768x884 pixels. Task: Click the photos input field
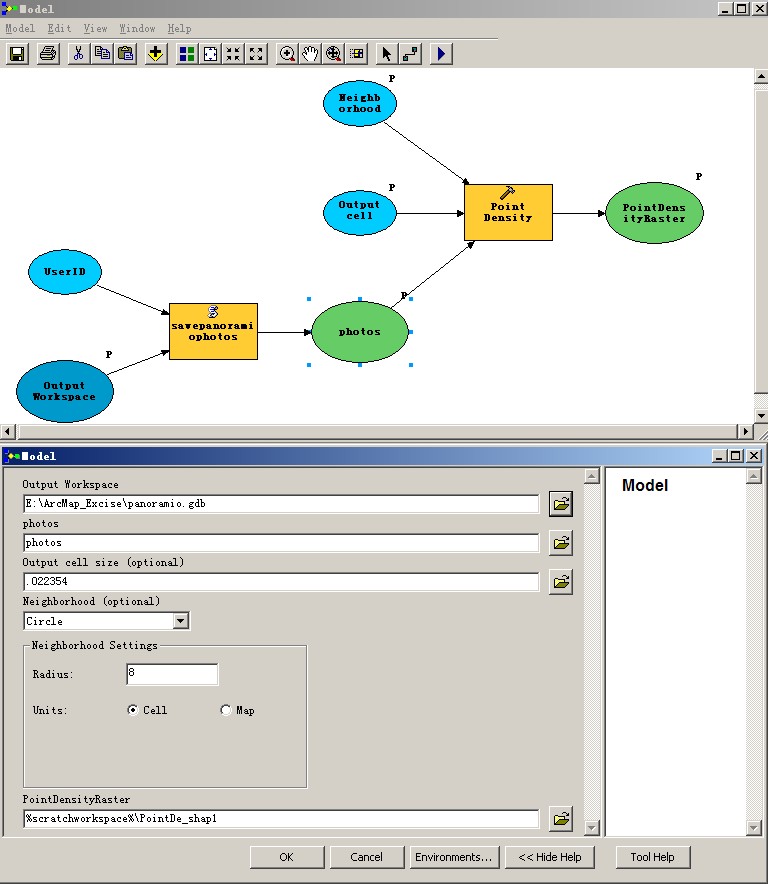coord(281,542)
